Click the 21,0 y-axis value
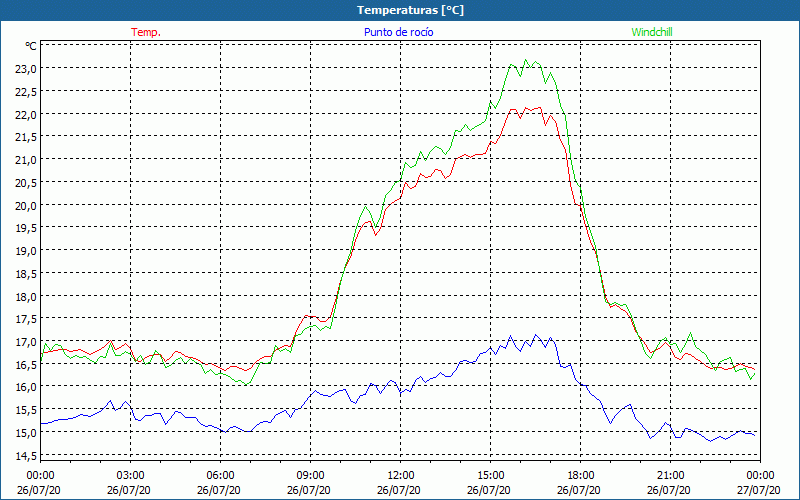This screenshot has width=800, height=500. [26, 160]
